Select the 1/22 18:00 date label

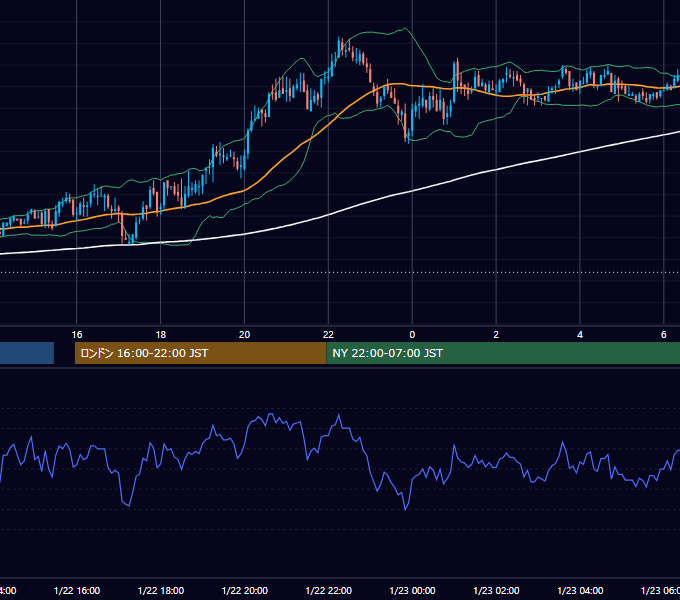[x=161, y=590]
